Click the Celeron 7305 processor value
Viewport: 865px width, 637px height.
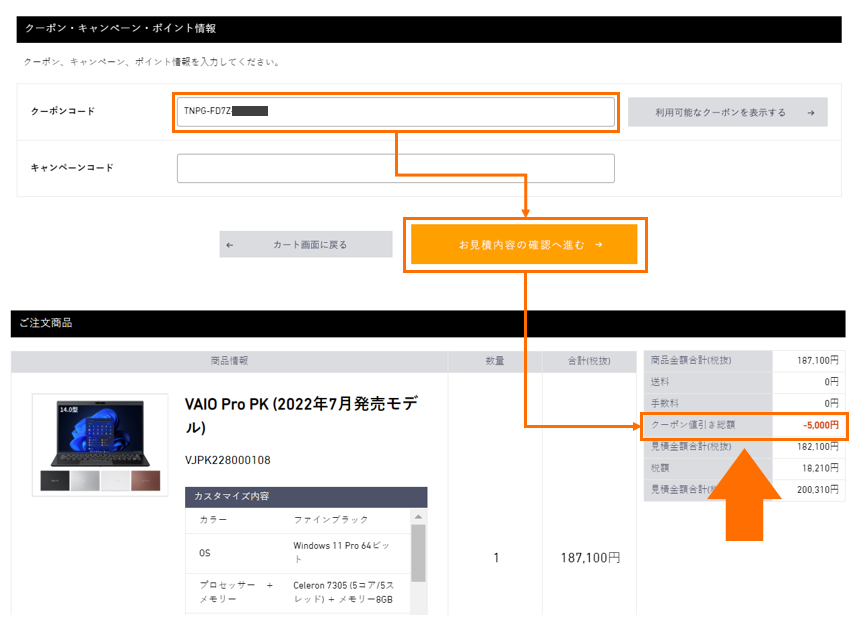pos(343,592)
